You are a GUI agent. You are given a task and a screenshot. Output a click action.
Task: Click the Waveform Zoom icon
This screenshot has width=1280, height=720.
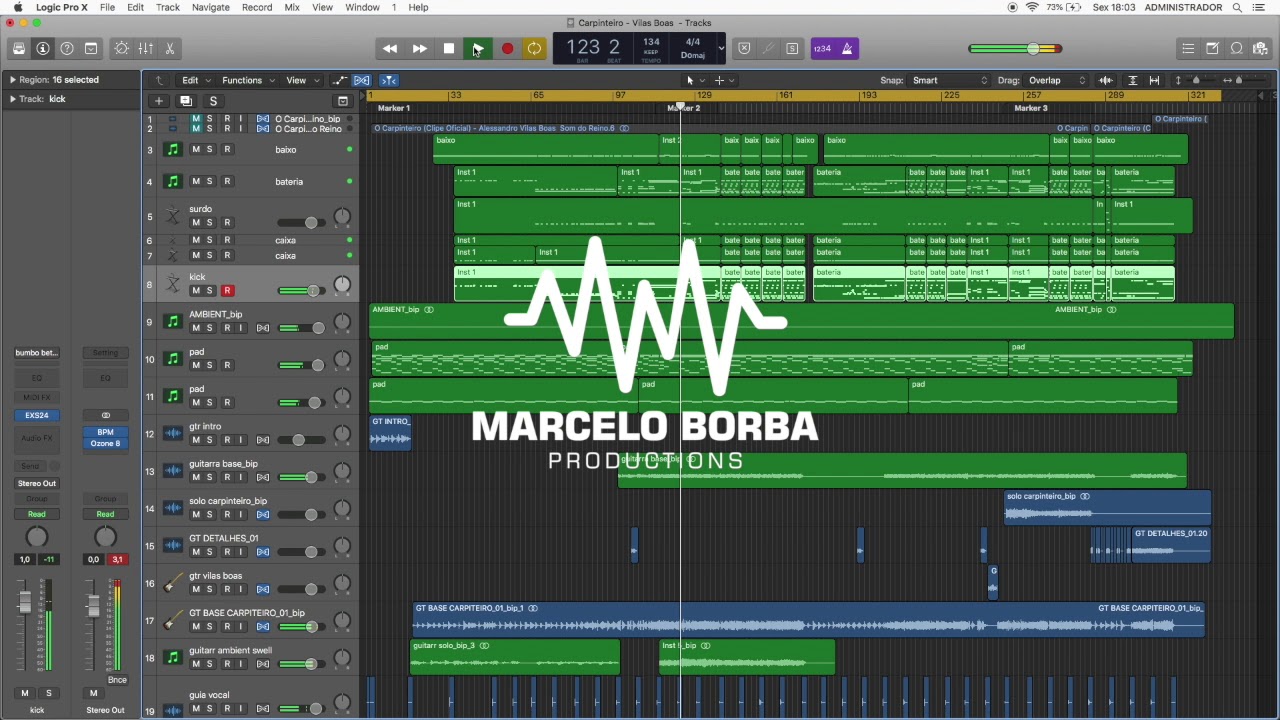1106,80
